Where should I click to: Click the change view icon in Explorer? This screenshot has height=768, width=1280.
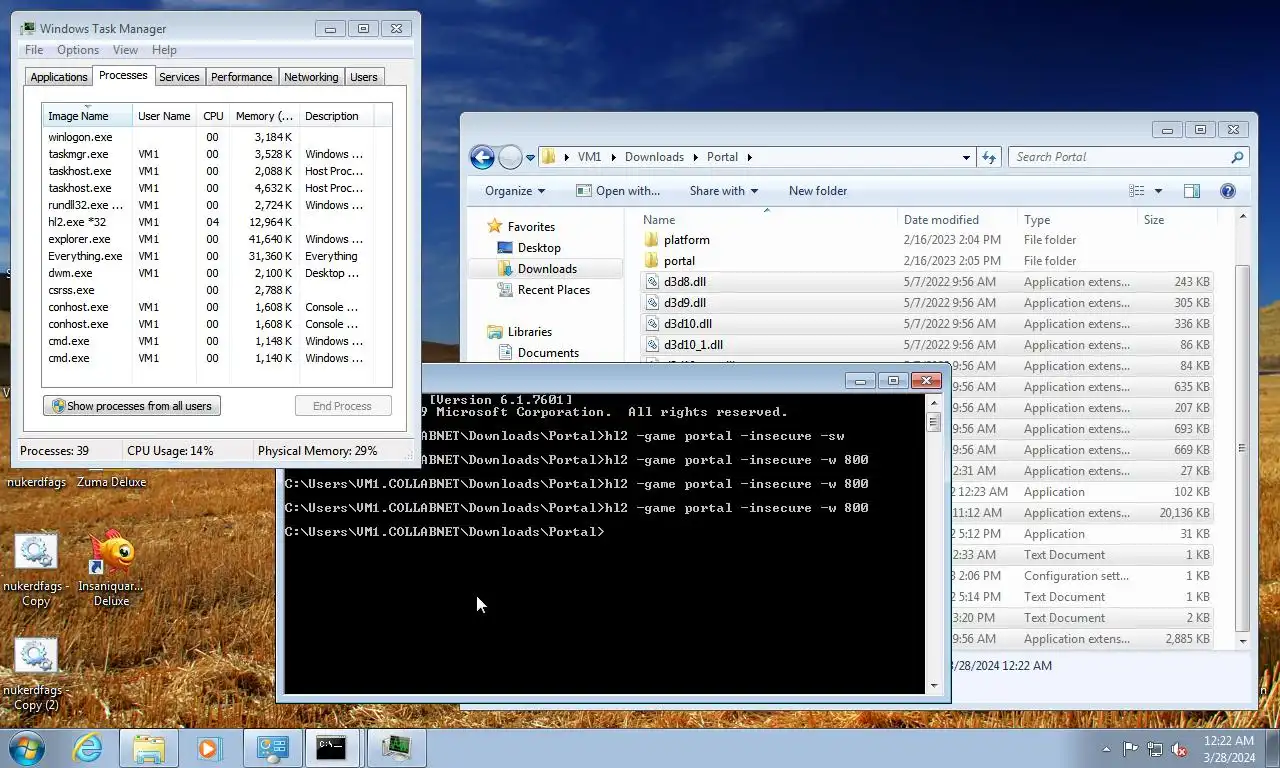click(1137, 191)
